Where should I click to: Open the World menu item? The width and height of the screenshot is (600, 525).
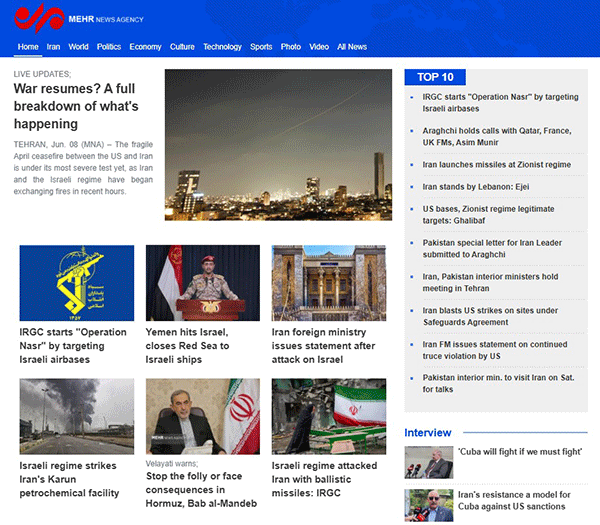pos(78,47)
